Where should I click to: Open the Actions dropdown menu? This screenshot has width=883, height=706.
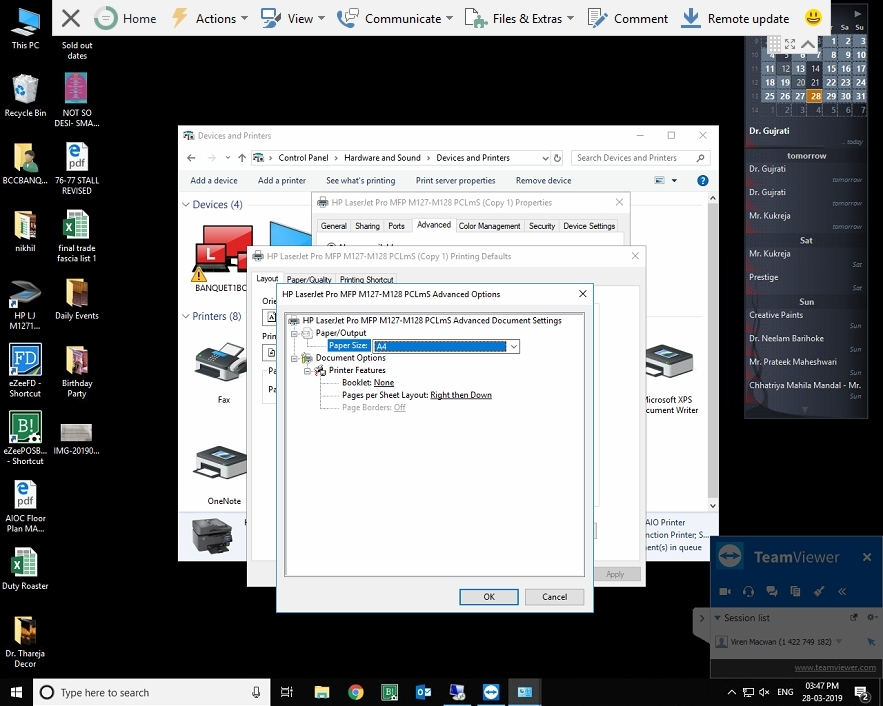(x=209, y=19)
